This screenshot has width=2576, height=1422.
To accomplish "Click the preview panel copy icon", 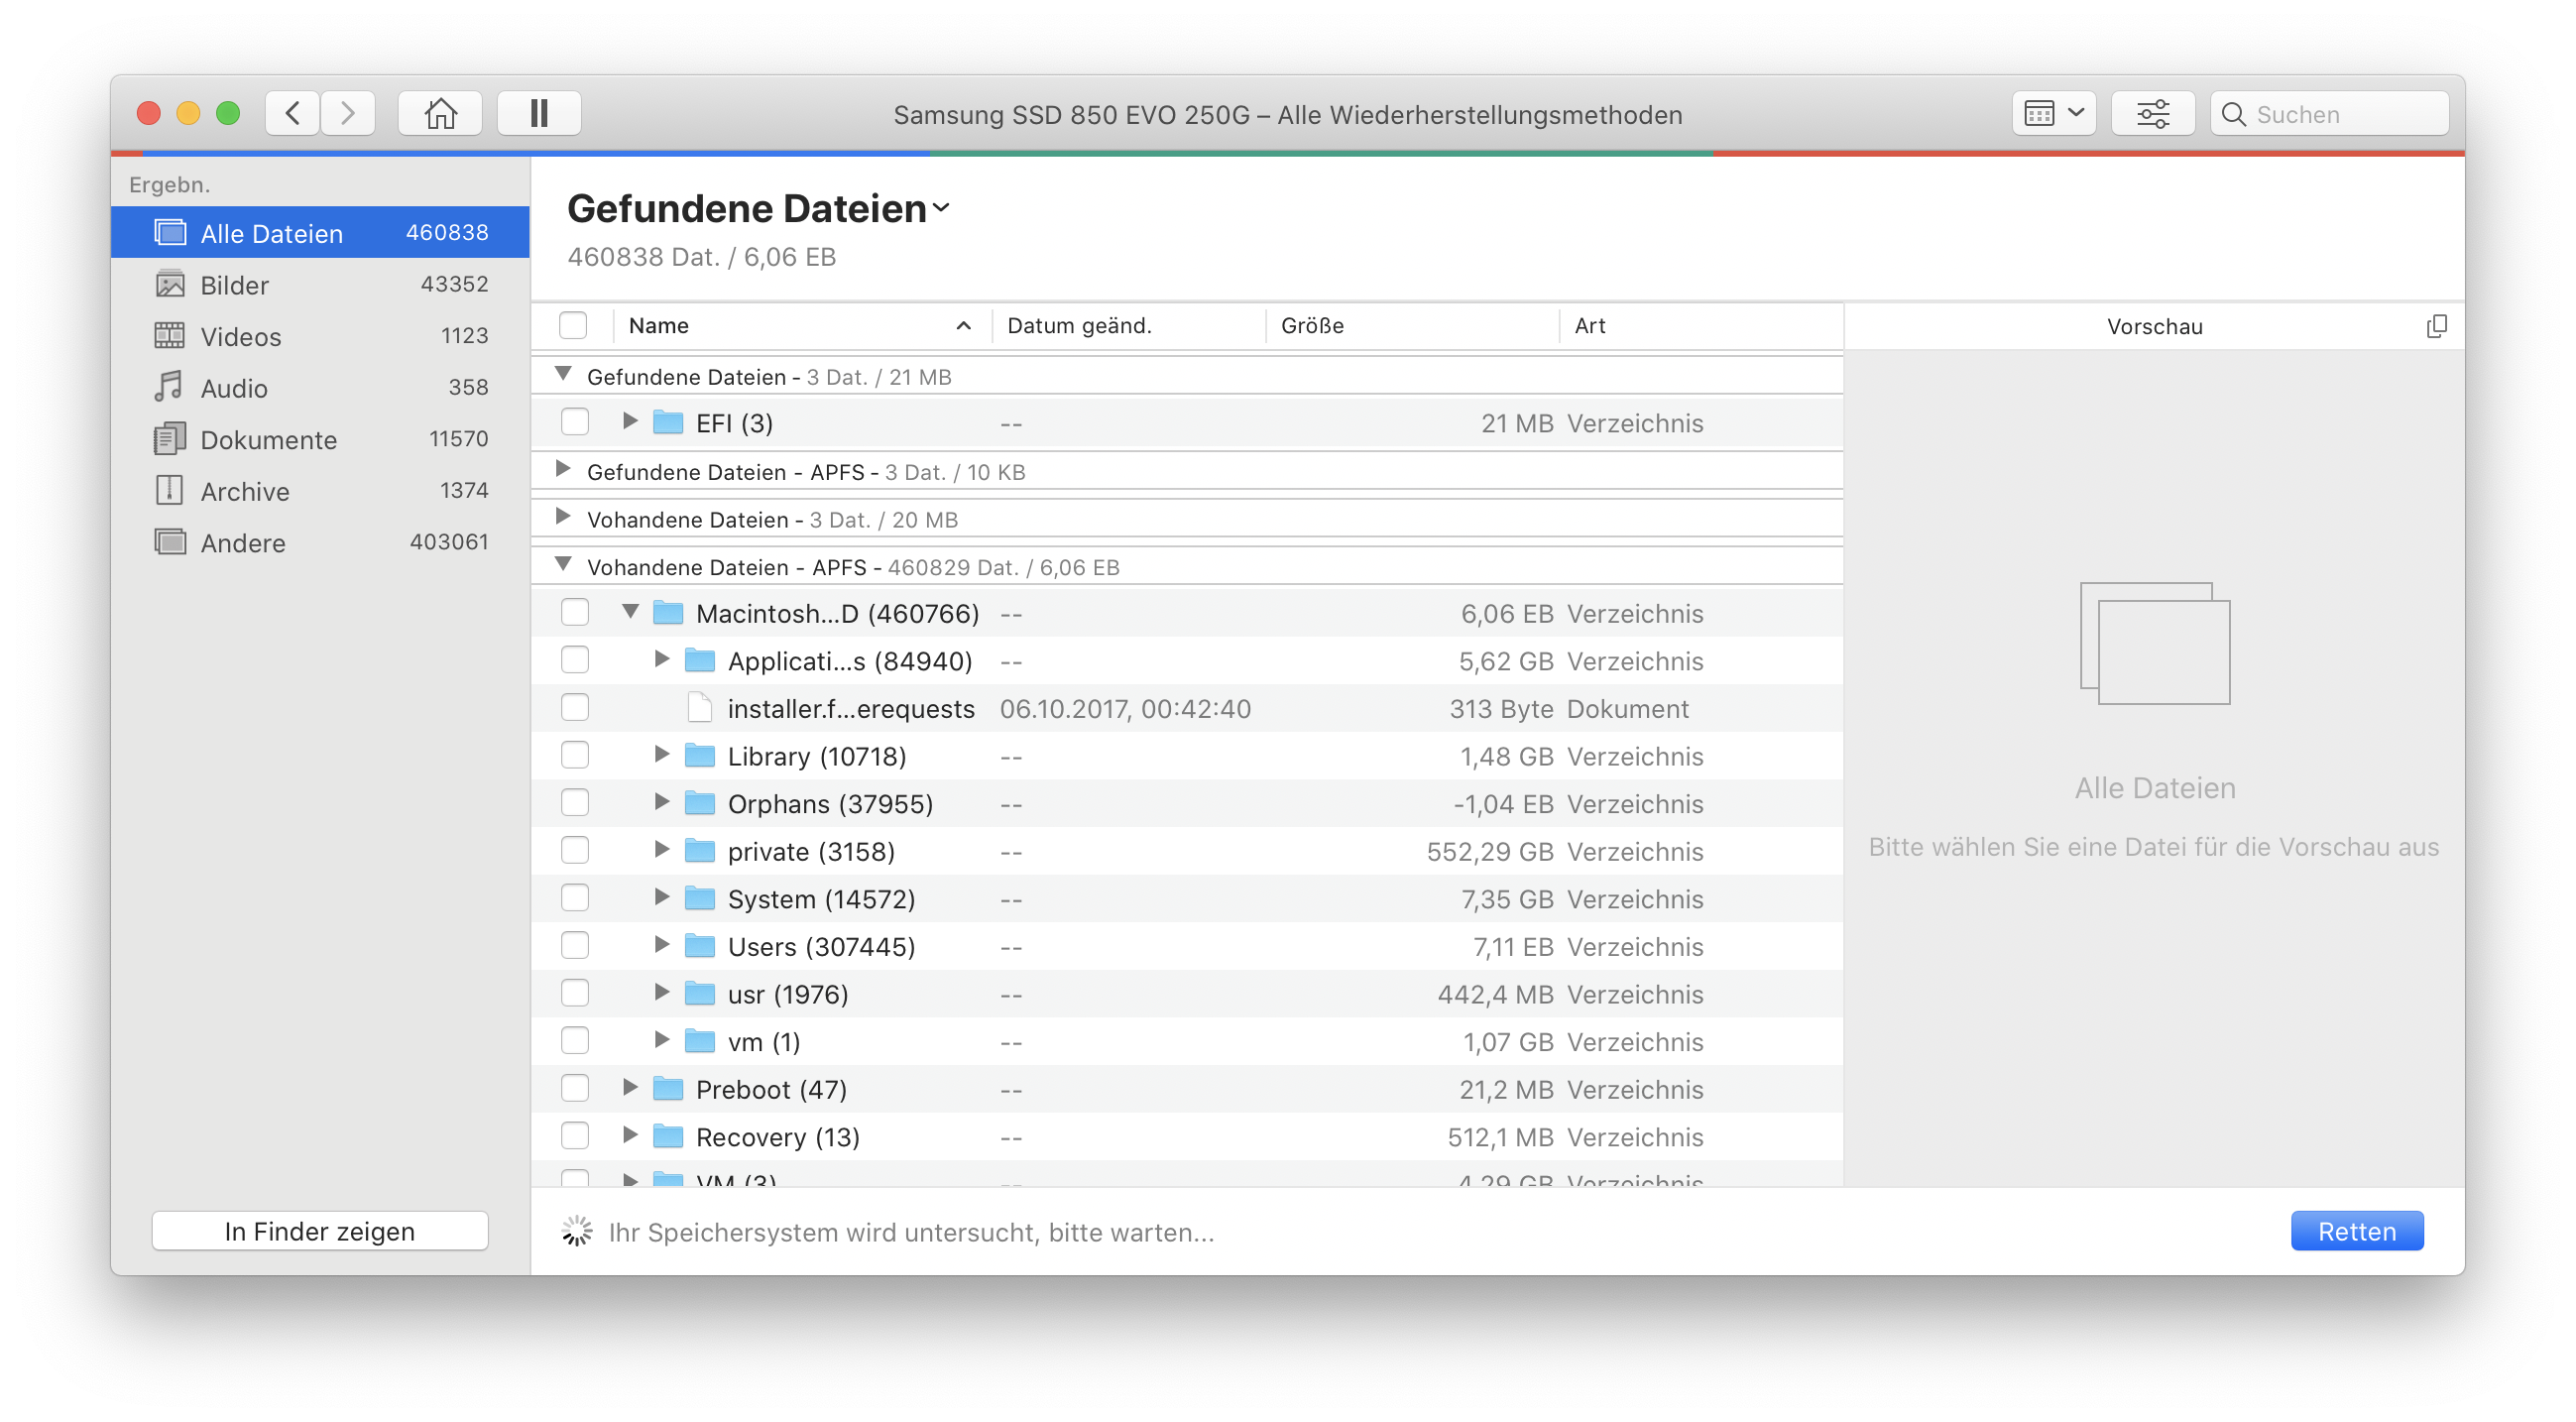I will 2436,326.
